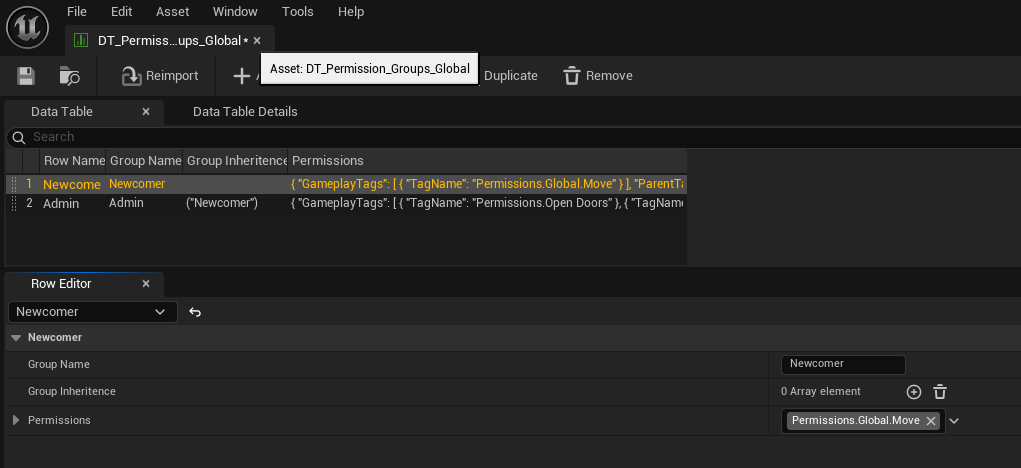1021x468 pixels.
Task: Click the Save asset floppy disk icon
Action: pos(26,76)
